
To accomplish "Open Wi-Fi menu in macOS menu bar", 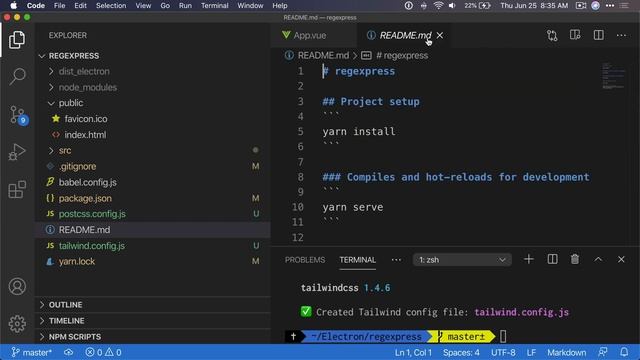I will click(x=438, y=6).
